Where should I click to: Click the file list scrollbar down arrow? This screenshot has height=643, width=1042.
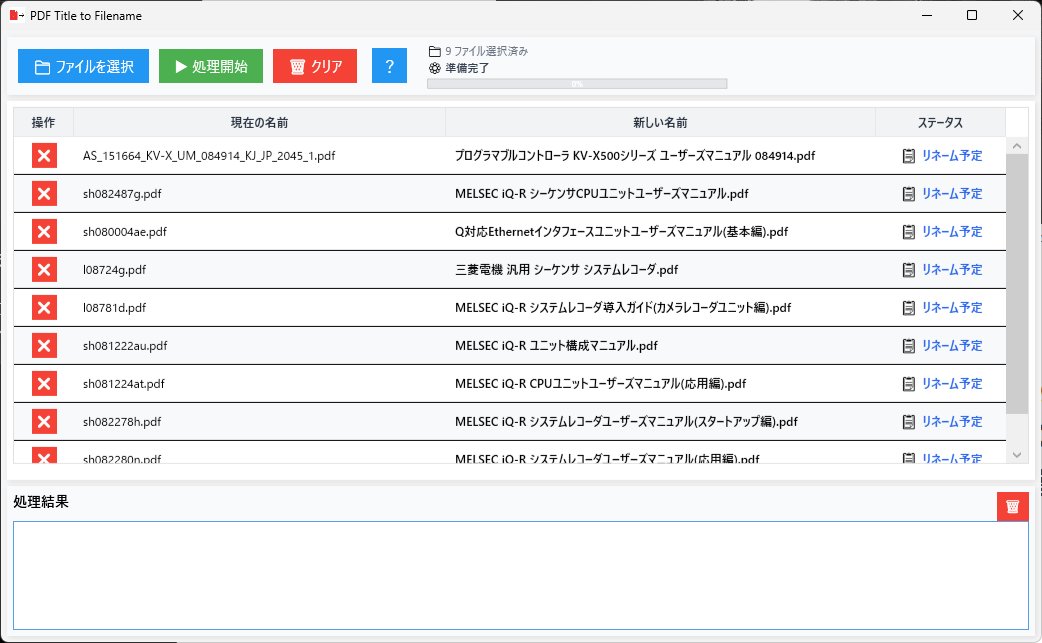[x=1017, y=455]
